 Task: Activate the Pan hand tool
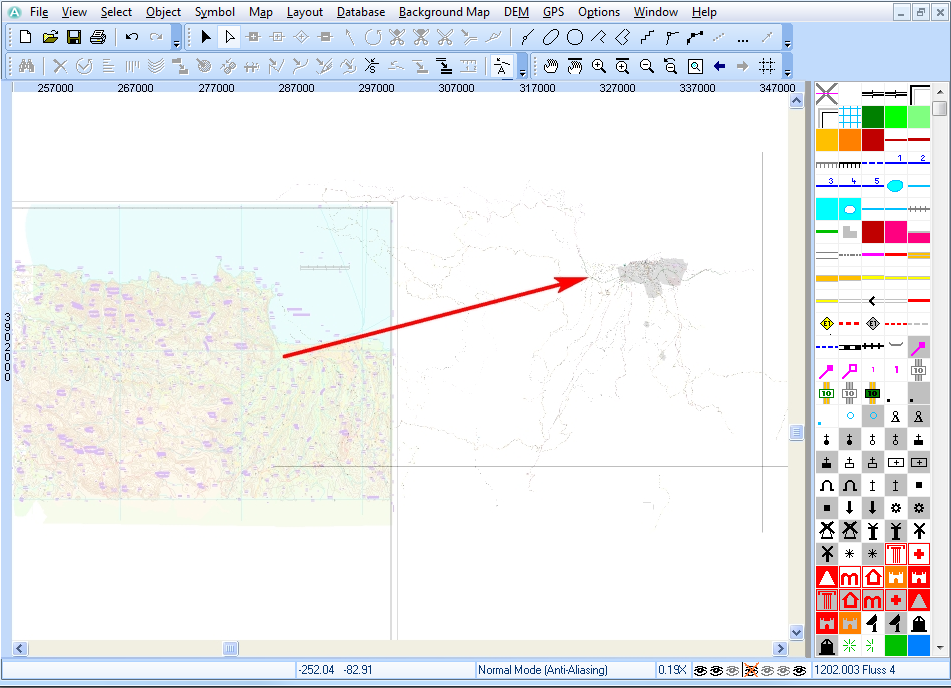click(551, 66)
